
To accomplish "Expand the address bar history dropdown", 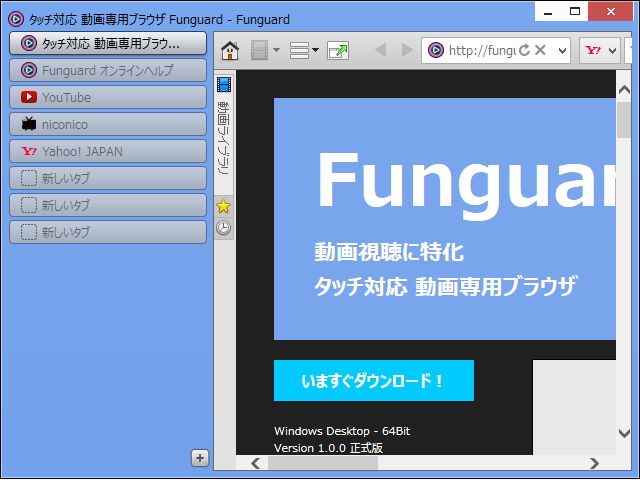I will pyautogui.click(x=562, y=51).
